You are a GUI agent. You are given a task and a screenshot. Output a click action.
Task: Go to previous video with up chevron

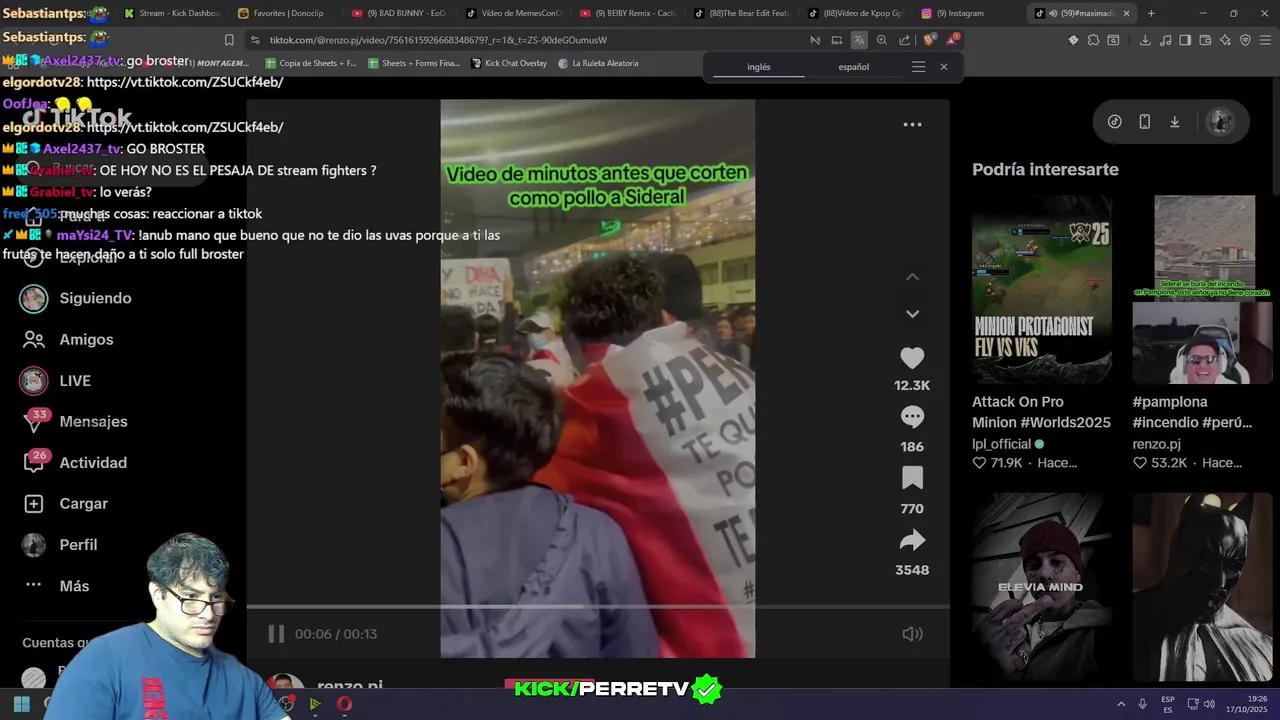912,277
